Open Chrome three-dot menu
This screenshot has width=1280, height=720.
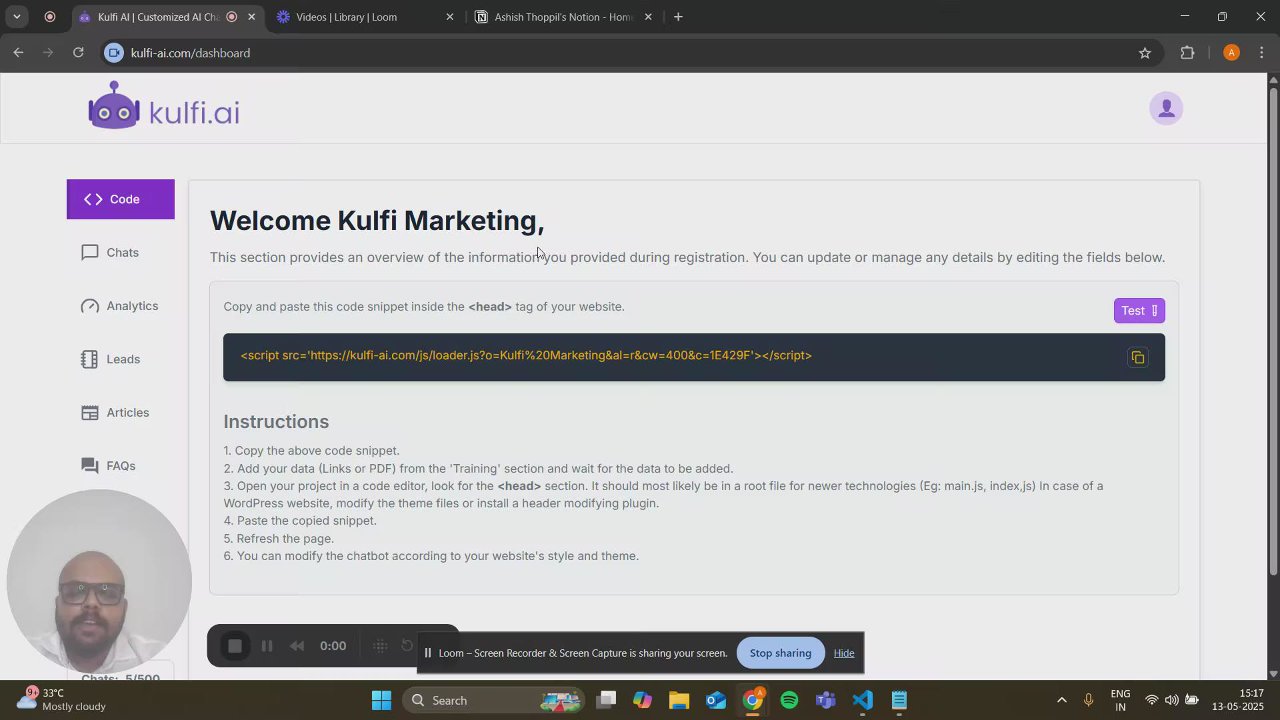[1263, 53]
